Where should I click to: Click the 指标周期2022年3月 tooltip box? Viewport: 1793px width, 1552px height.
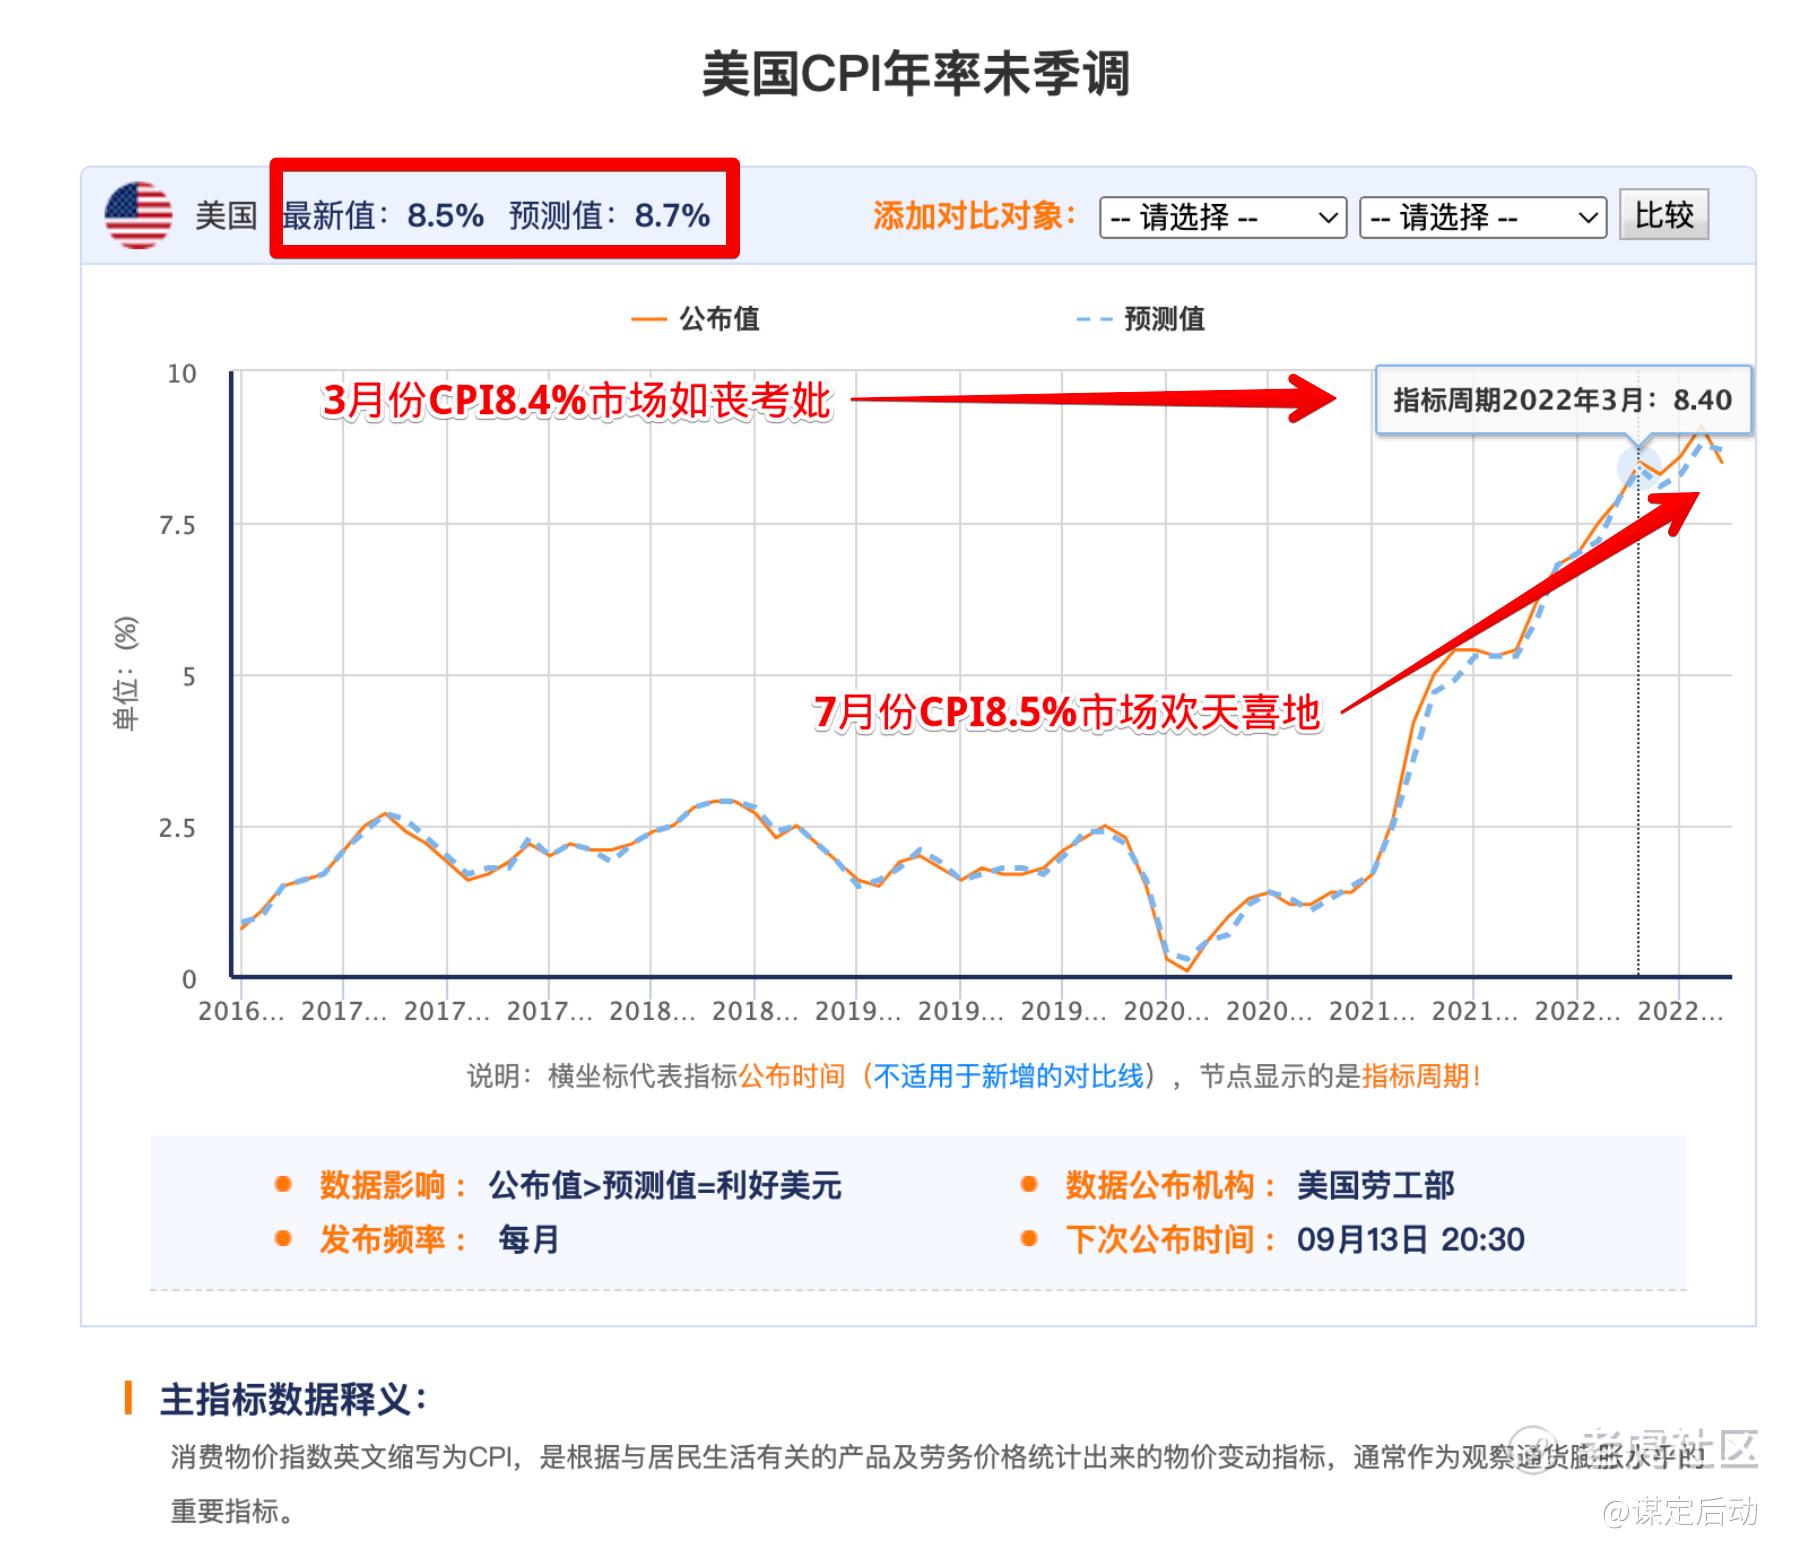click(x=1563, y=400)
